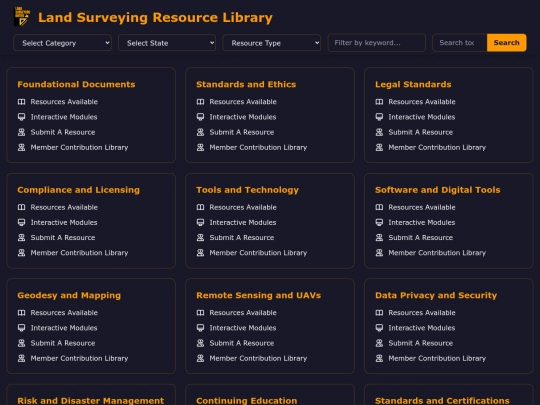The image size is (540, 405).
Task: Click the monitor icon under Foundational Documents
Action: (21, 117)
